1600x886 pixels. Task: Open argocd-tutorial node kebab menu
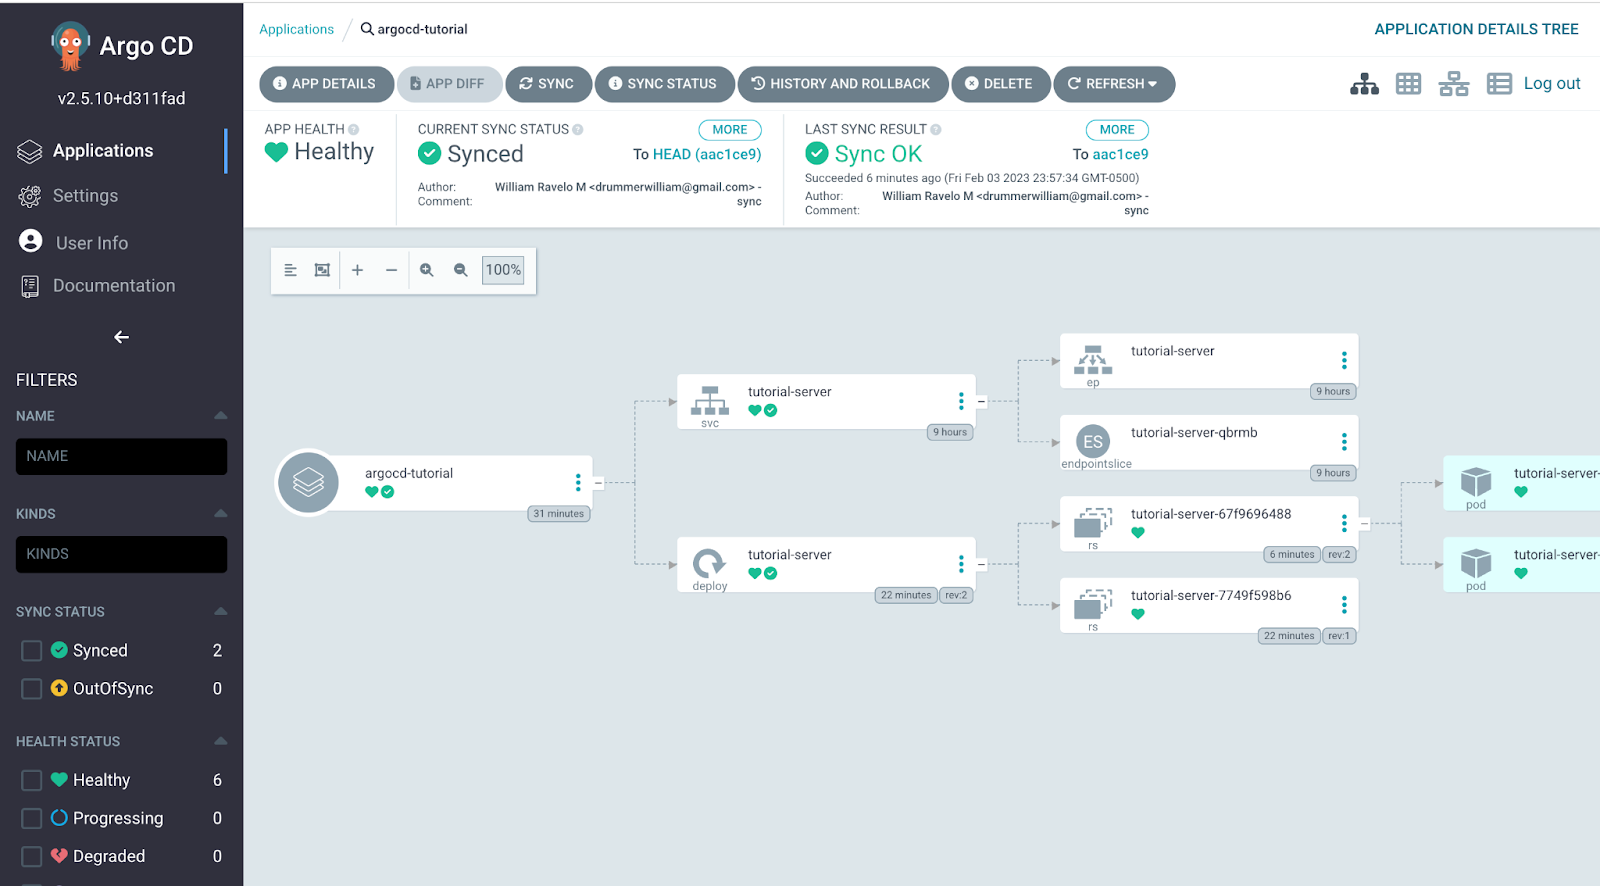tap(578, 483)
